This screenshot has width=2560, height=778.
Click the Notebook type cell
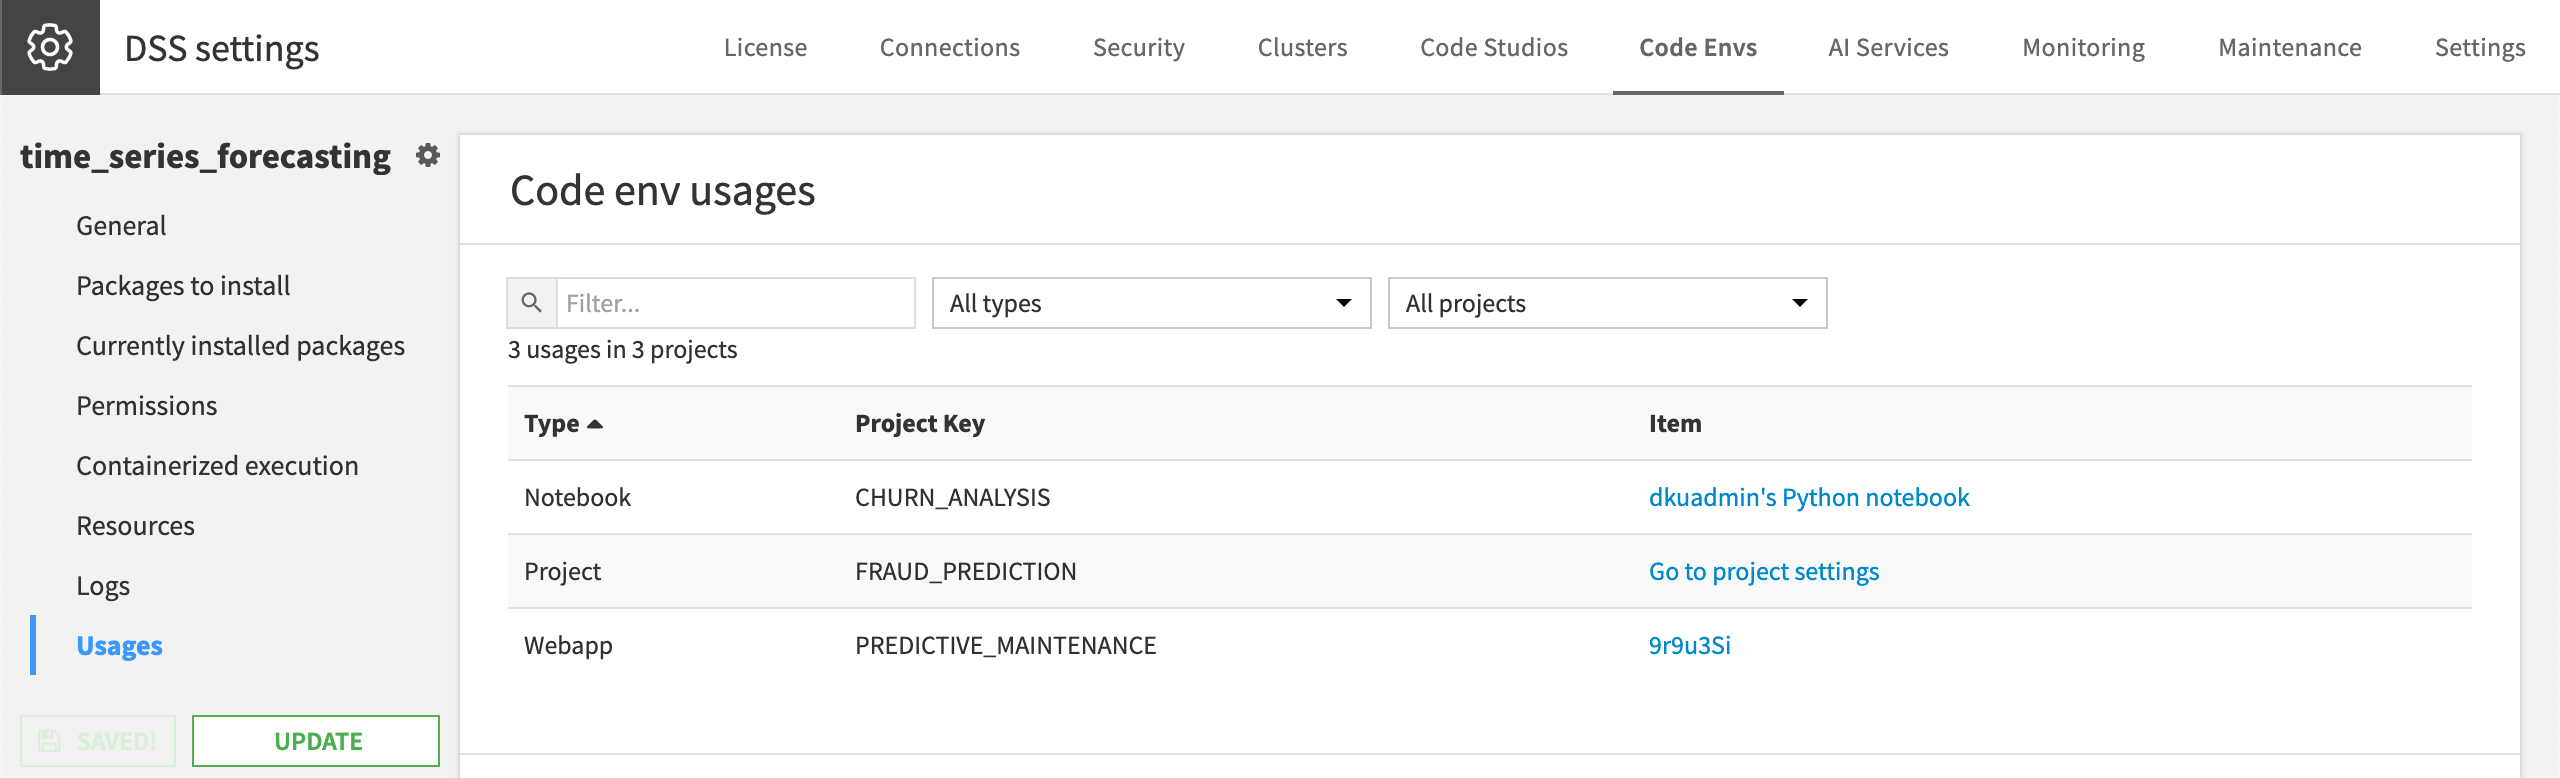577,497
